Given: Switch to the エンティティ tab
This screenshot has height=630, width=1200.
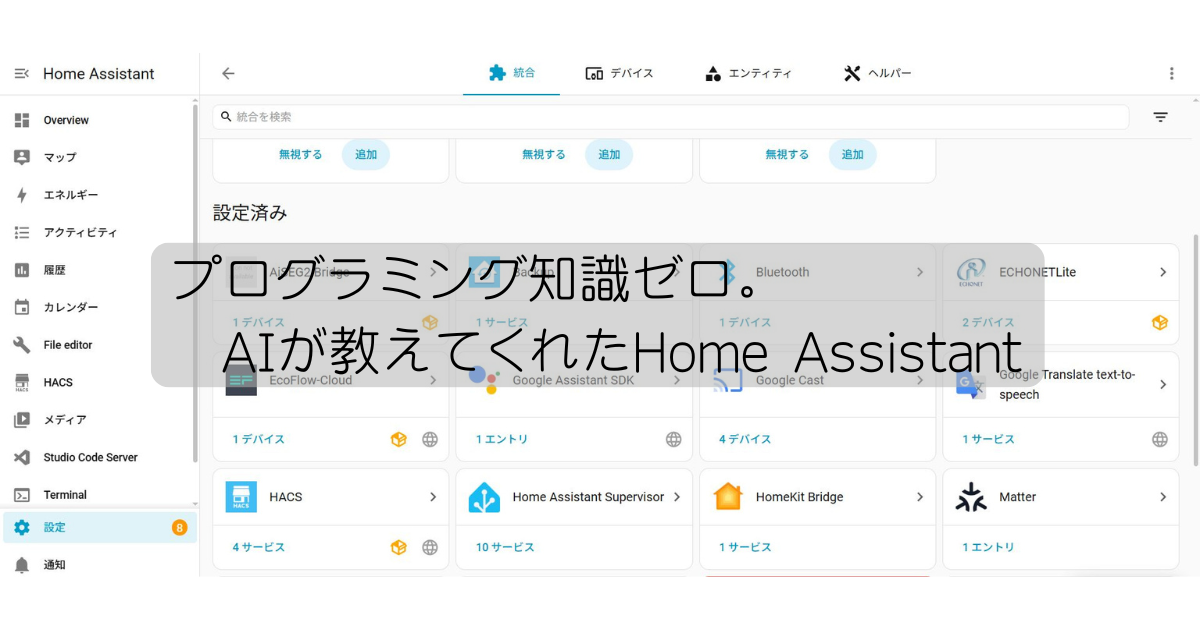Looking at the screenshot, I should tap(749, 73).
